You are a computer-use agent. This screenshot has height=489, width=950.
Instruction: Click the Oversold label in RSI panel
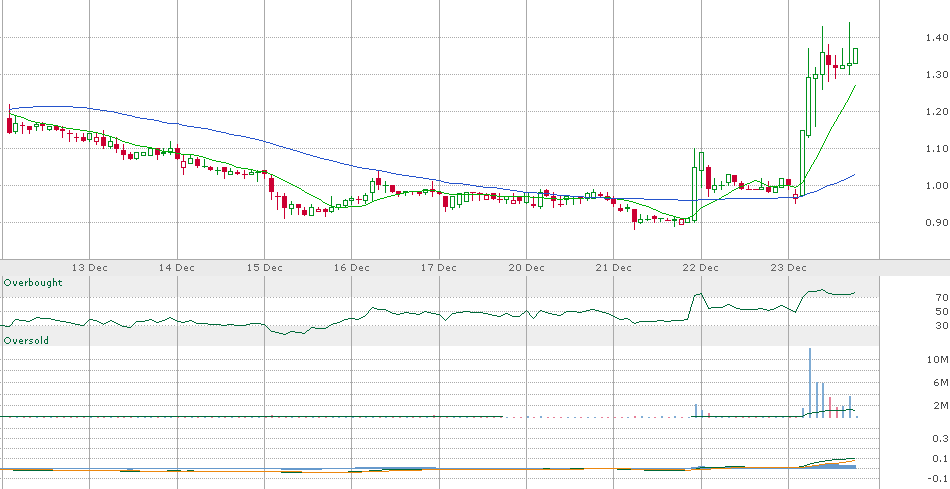26,341
